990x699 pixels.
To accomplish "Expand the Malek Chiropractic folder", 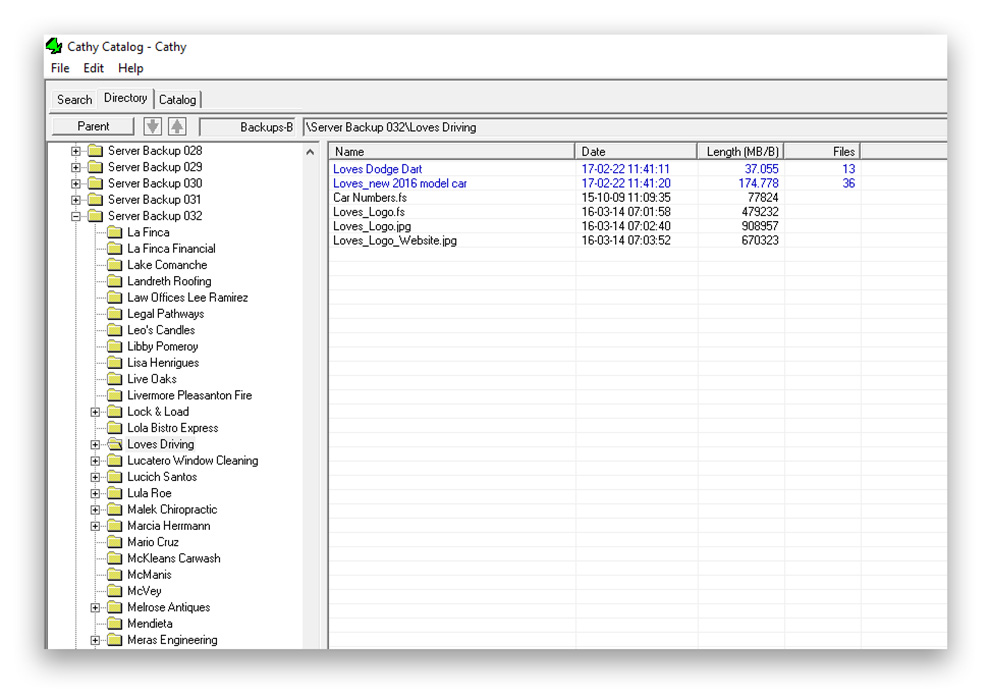I will click(x=96, y=510).
